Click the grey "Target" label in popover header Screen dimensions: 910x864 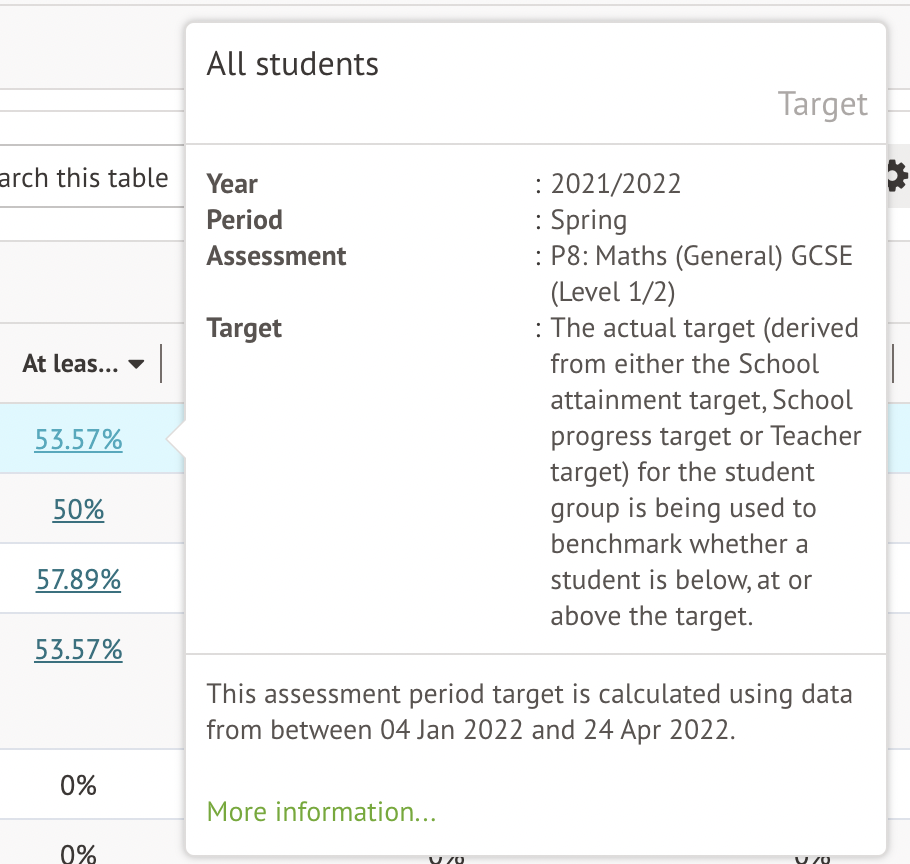pyautogui.click(x=822, y=104)
